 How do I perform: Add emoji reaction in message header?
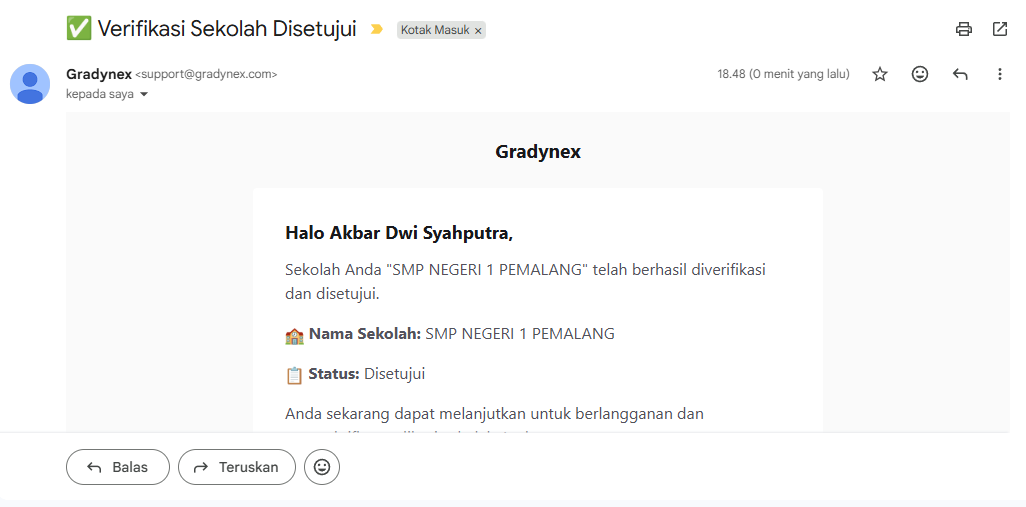click(x=920, y=75)
